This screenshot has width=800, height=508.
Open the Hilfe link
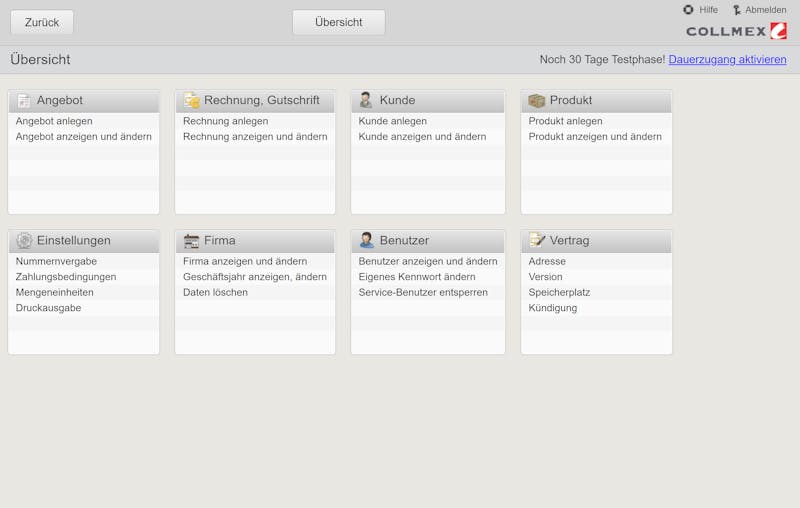pos(708,10)
